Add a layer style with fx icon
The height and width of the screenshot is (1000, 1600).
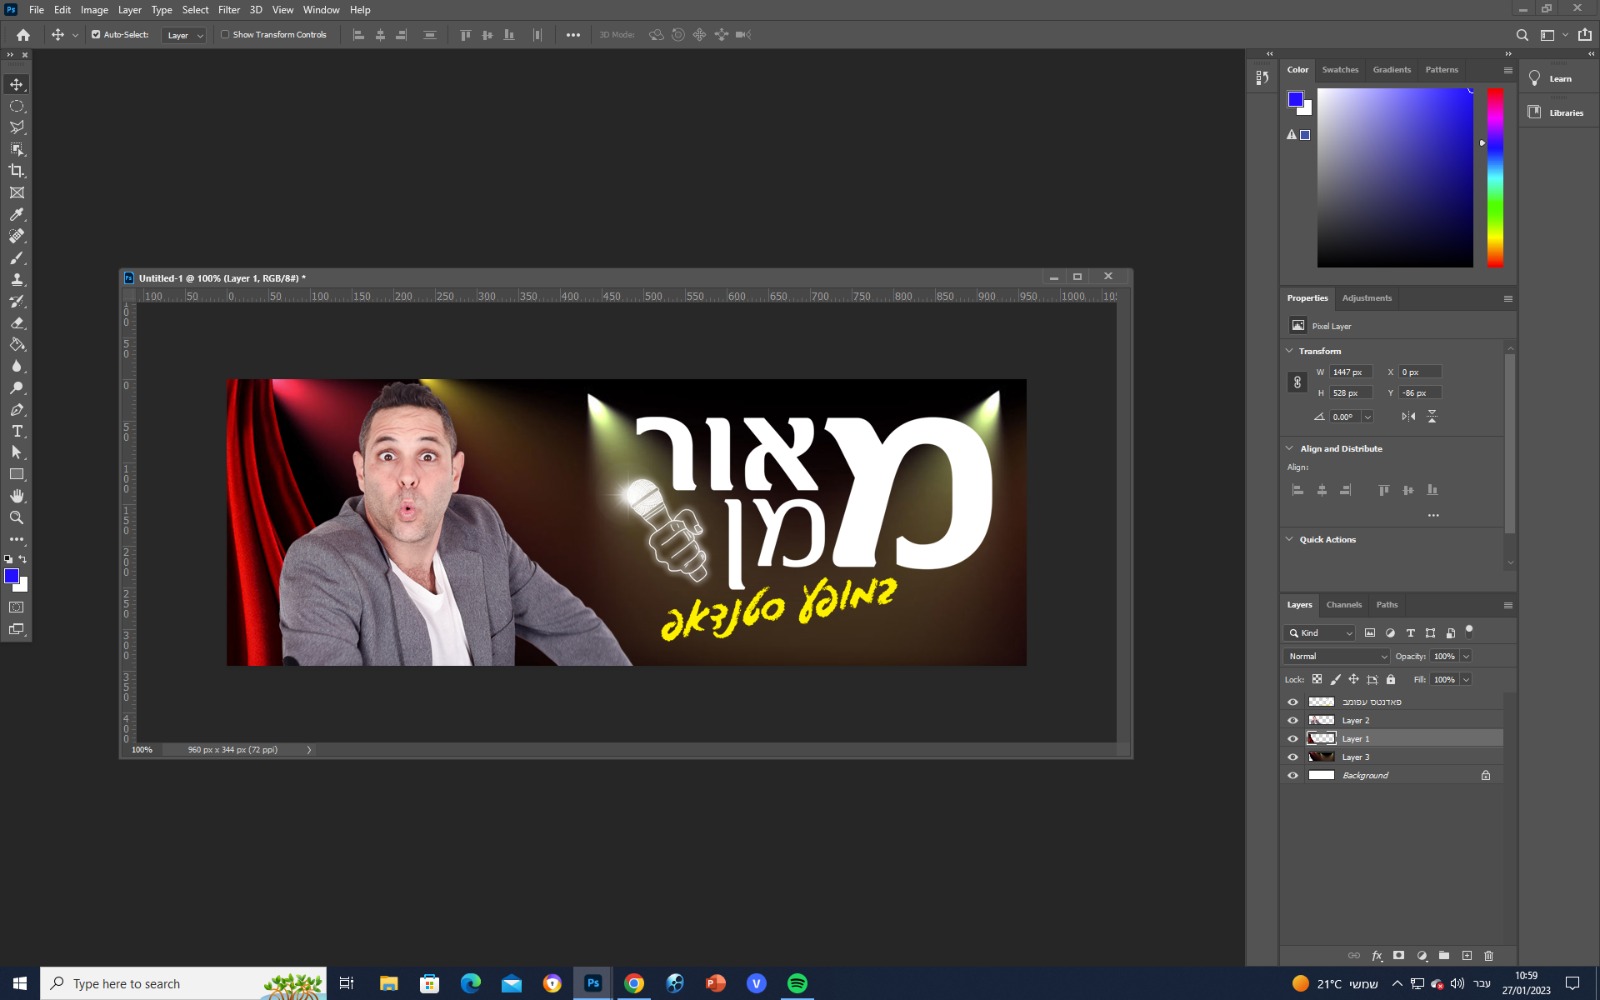point(1377,956)
